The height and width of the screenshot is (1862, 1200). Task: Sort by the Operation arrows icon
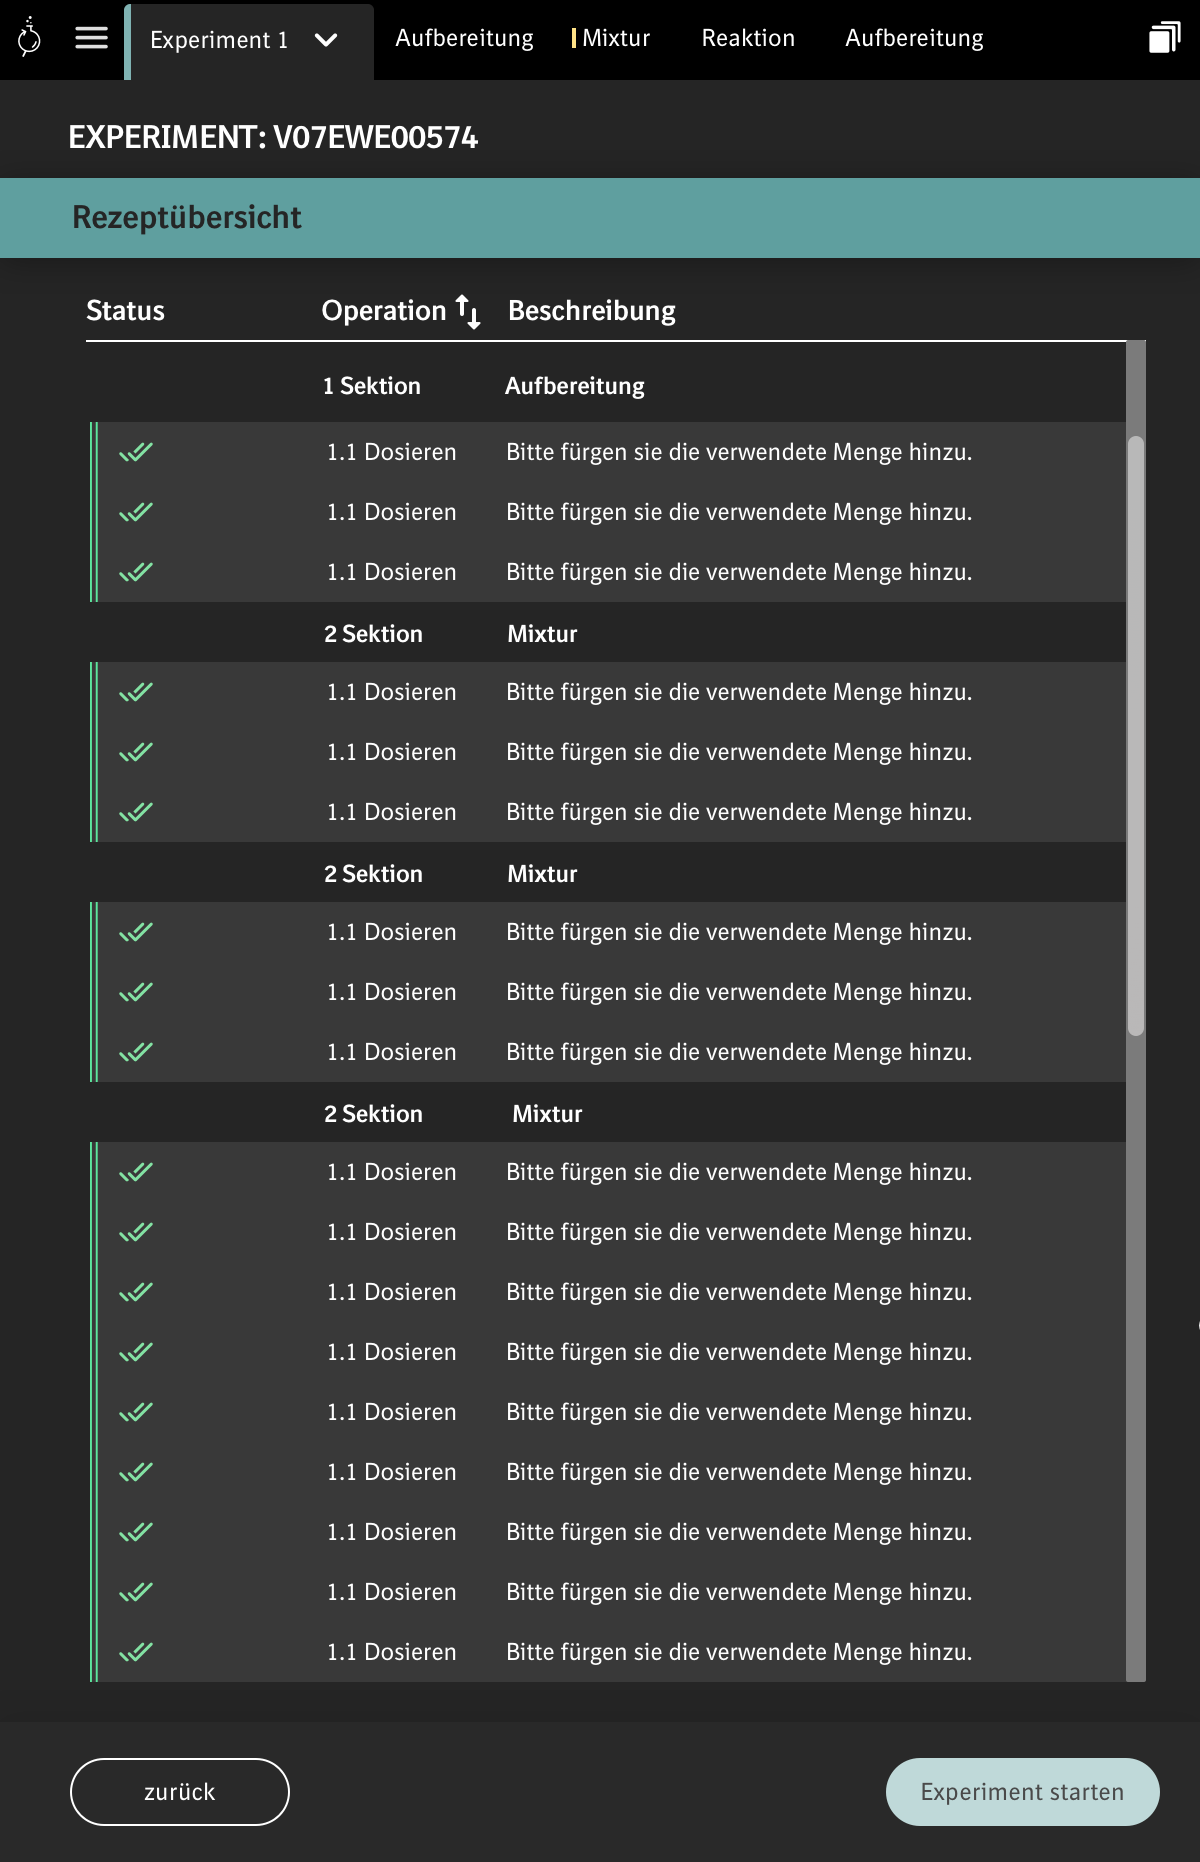click(468, 311)
